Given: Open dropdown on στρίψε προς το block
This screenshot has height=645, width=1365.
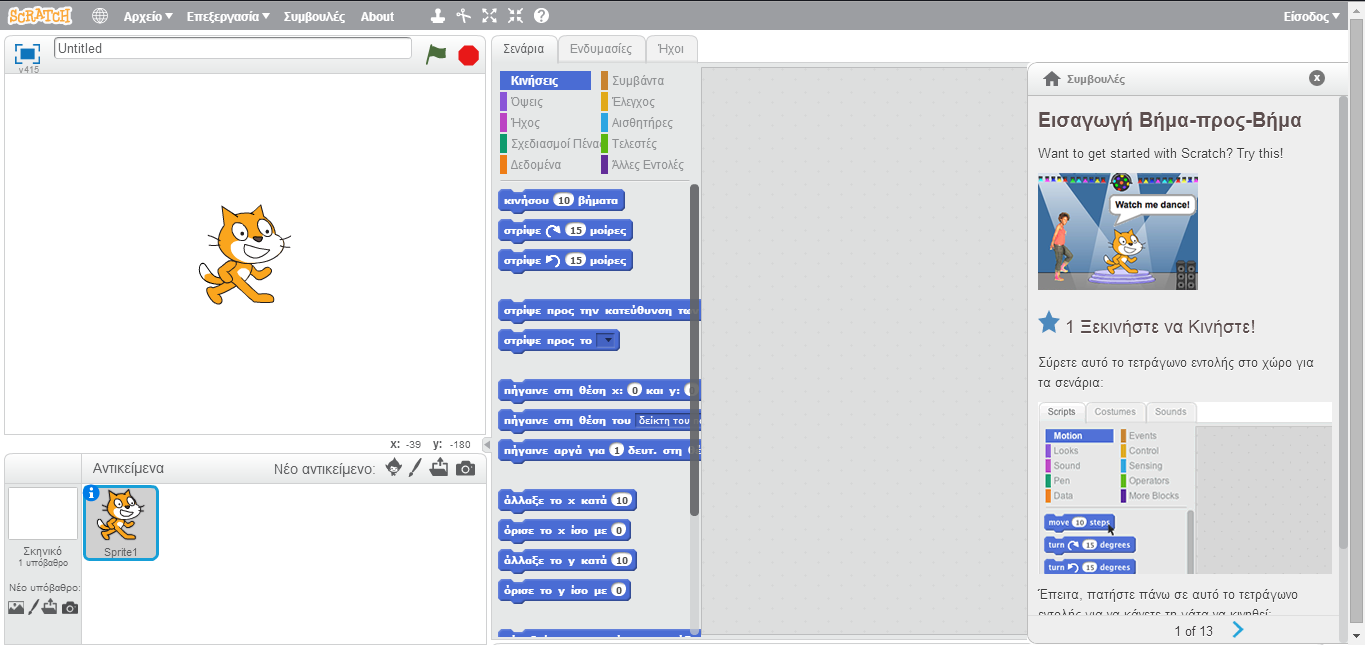Looking at the screenshot, I should [606, 341].
